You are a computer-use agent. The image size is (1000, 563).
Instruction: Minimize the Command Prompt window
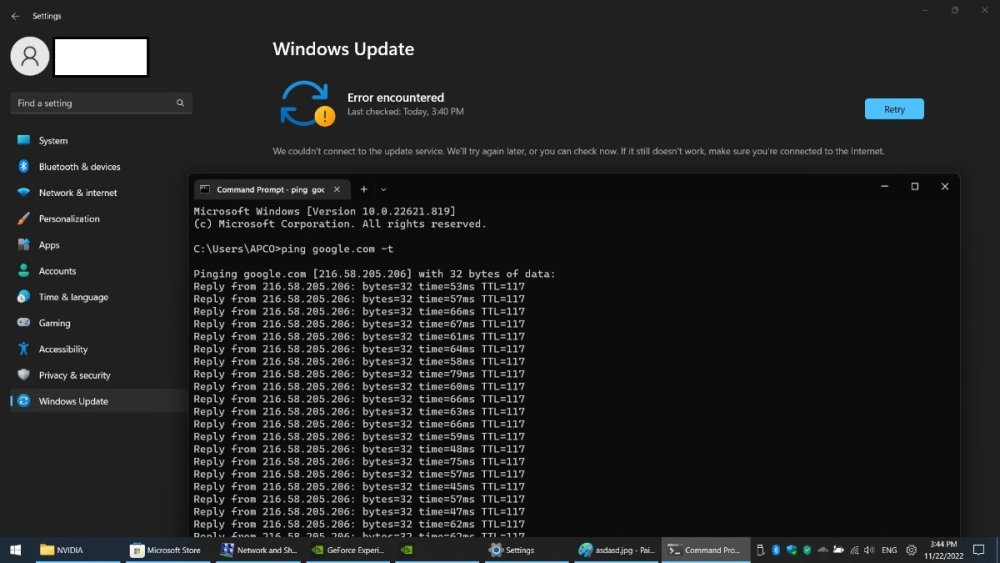click(885, 186)
